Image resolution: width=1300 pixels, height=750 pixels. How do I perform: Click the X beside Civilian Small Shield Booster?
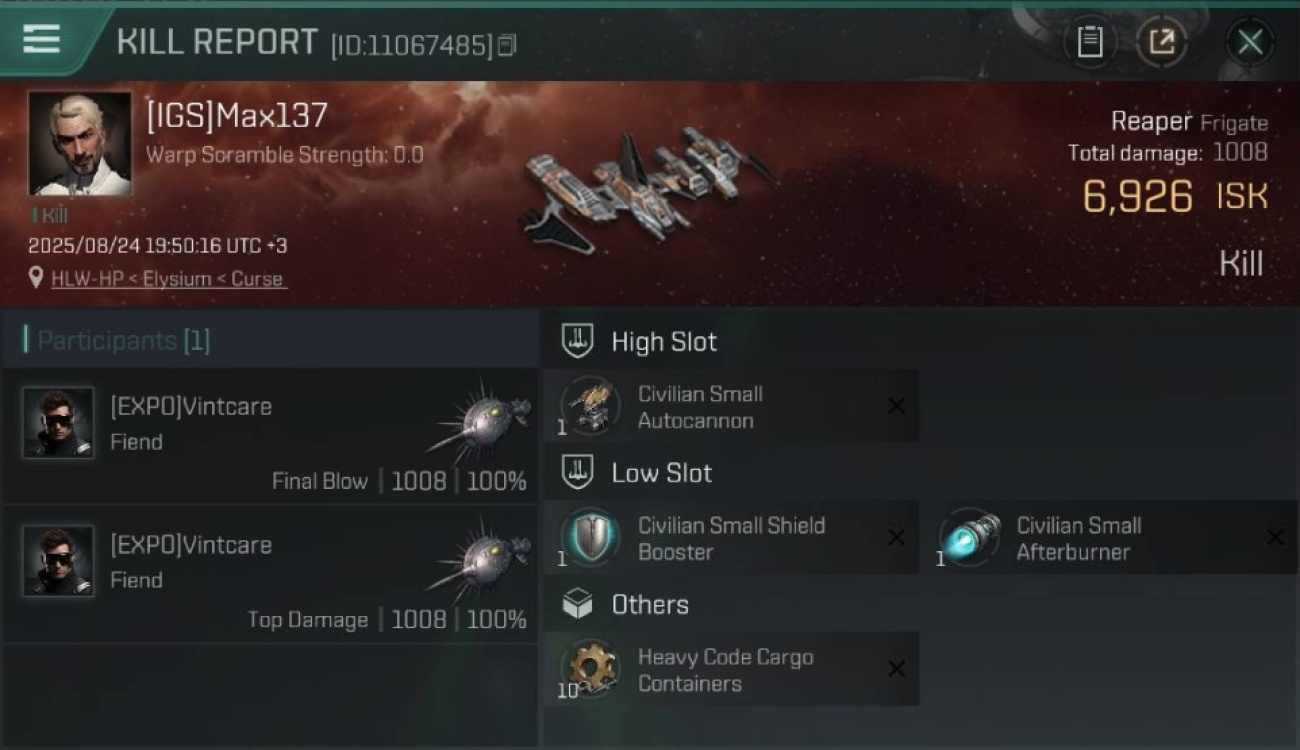coord(896,537)
